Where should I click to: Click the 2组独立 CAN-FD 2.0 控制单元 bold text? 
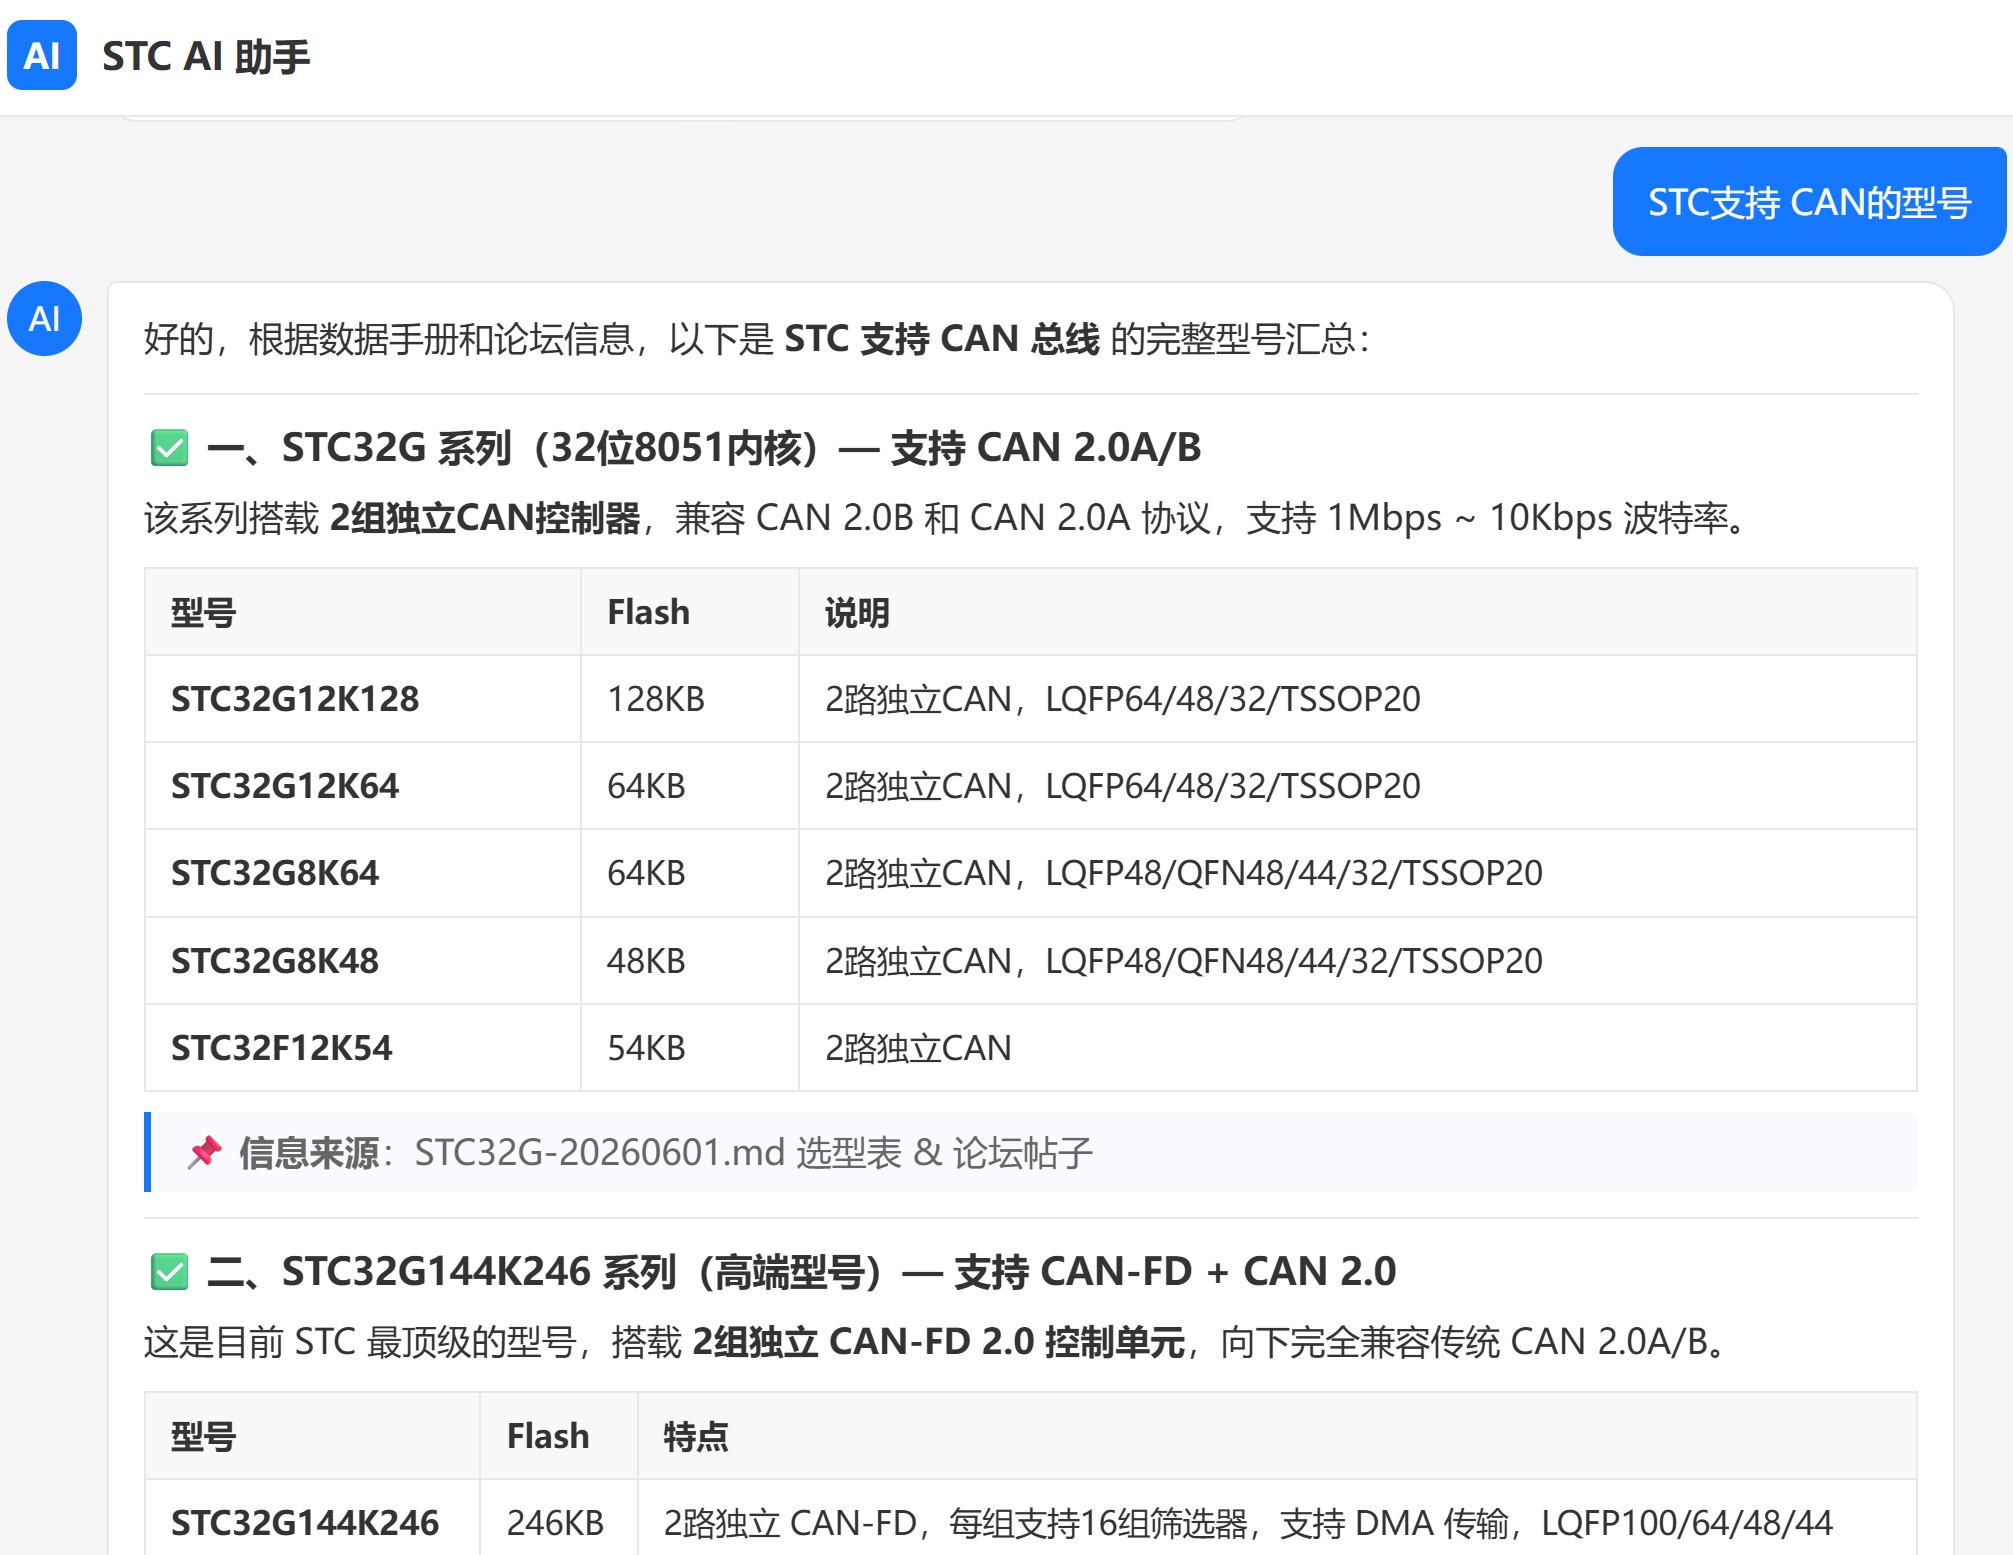pos(938,1342)
